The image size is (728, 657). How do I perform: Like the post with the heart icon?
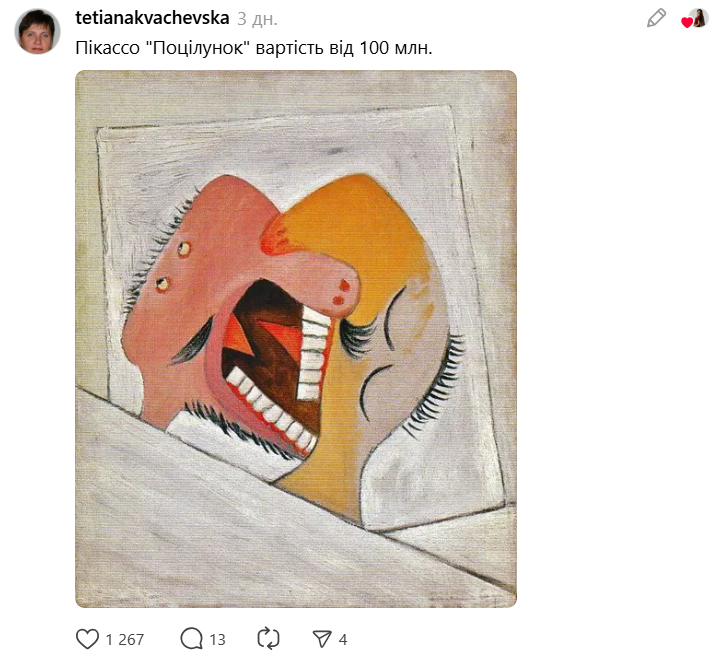coord(88,639)
